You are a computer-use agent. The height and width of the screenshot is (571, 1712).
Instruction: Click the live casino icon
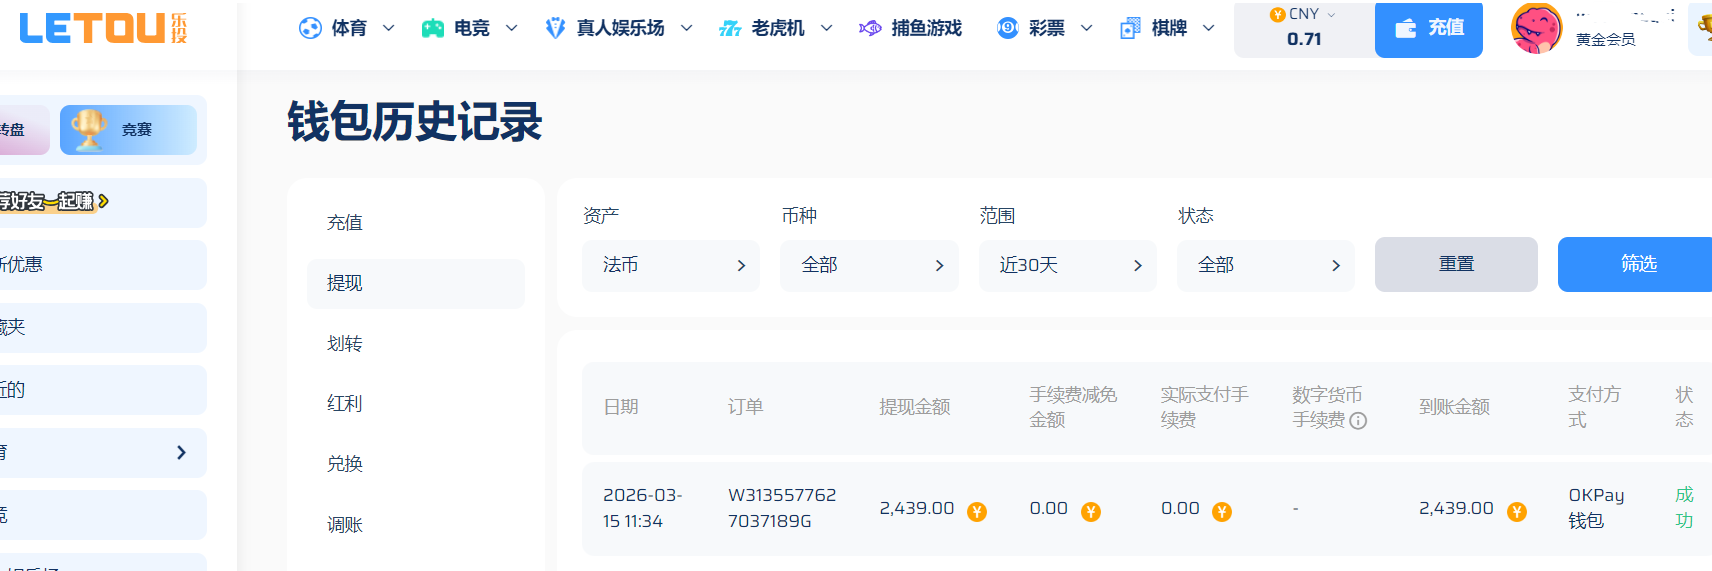click(x=555, y=28)
